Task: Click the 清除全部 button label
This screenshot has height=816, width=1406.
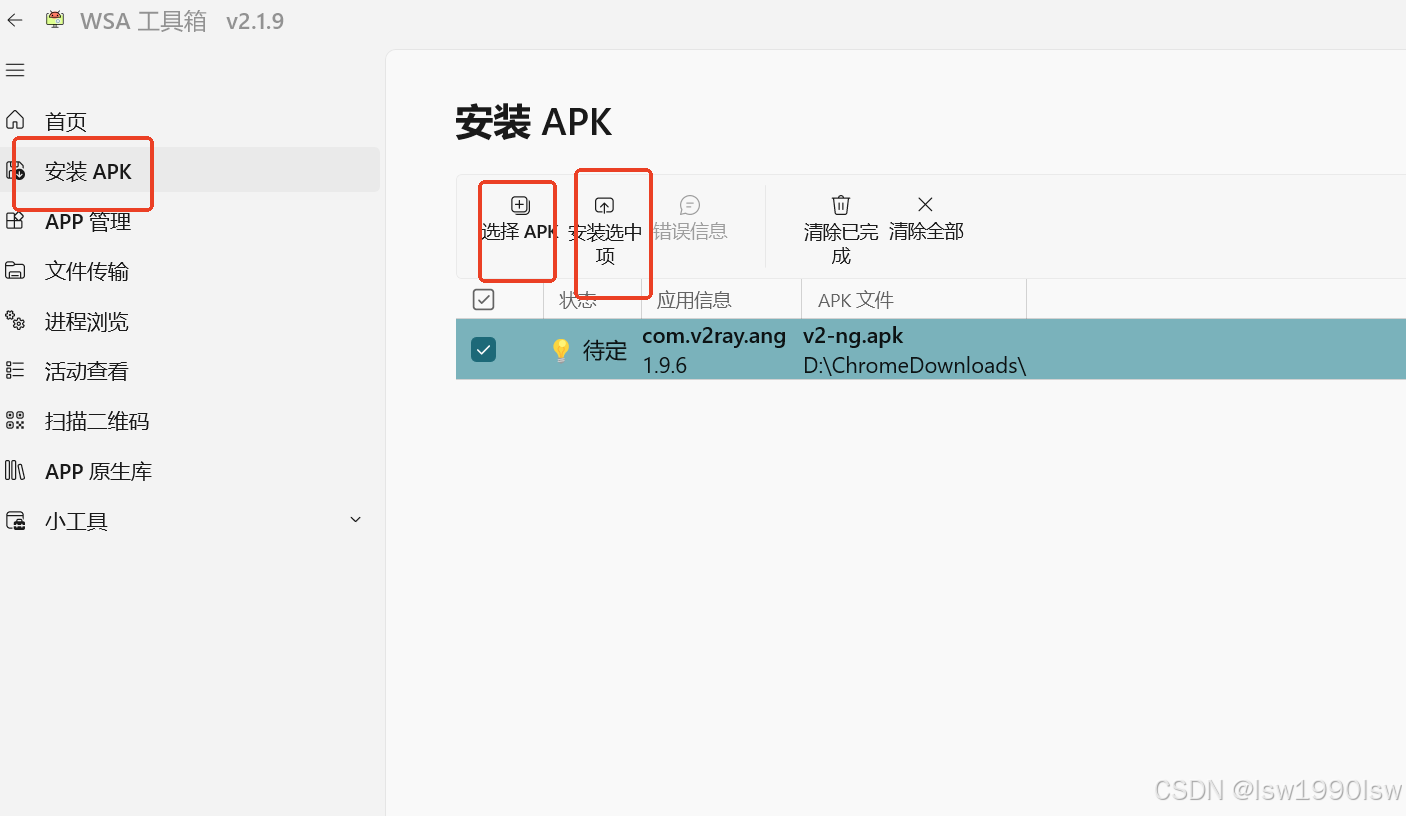Action: (926, 232)
